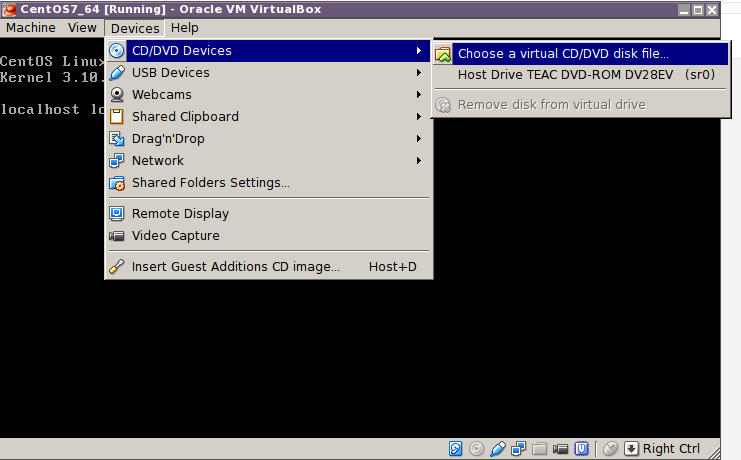Image resolution: width=741 pixels, height=460 pixels.
Task: Click the Drag'n'Drop icon
Action: point(117,139)
